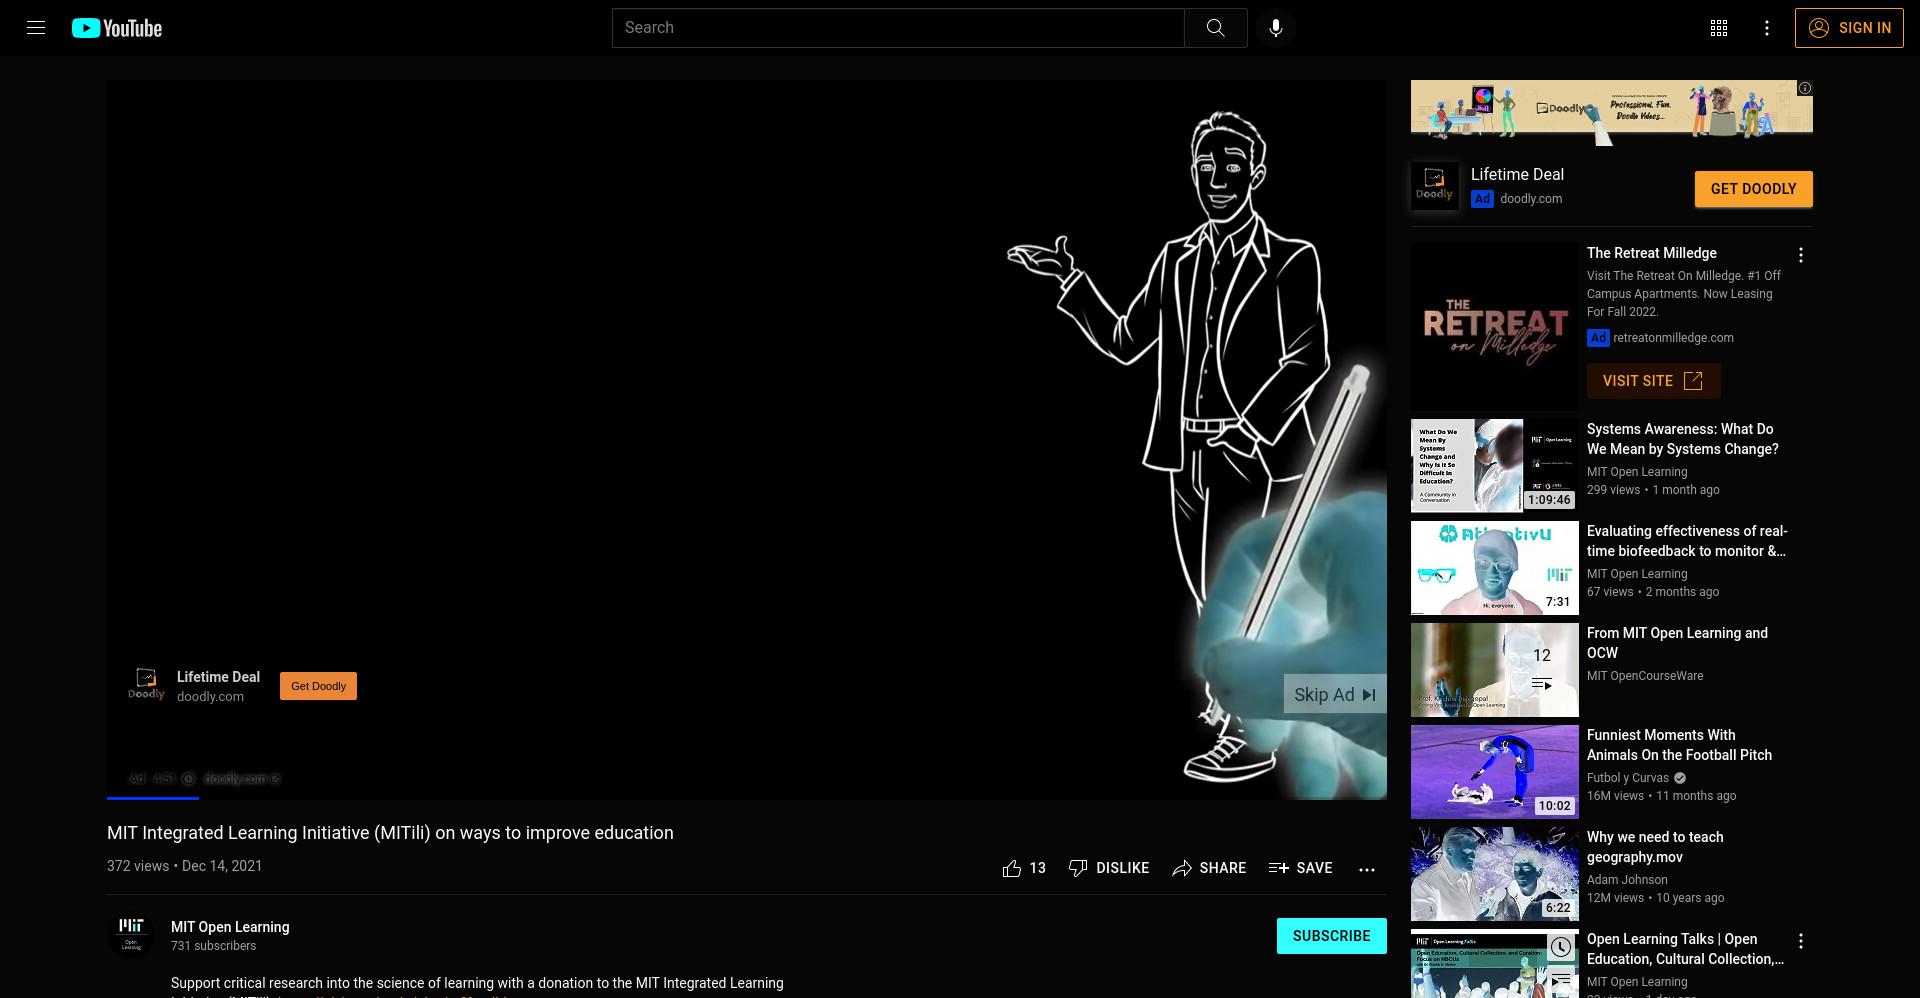The image size is (1920, 998).
Task: Skip the playing ad
Action: (x=1335, y=694)
